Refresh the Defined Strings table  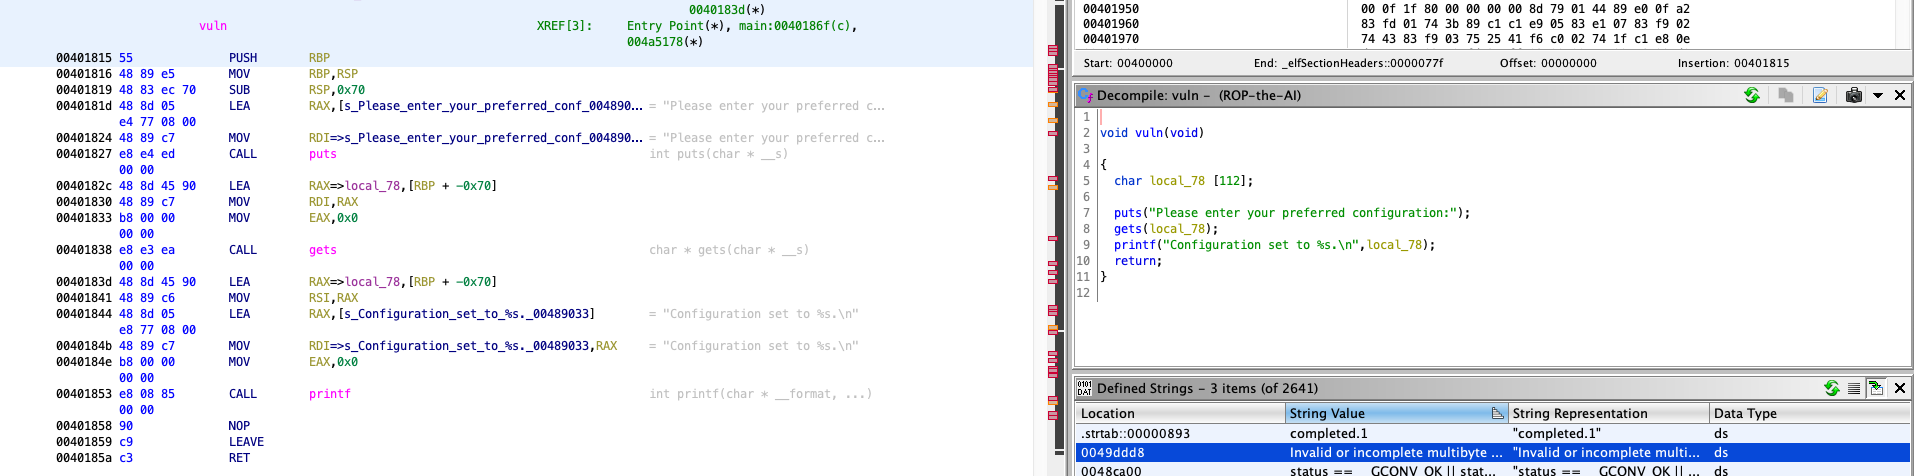coord(1831,388)
